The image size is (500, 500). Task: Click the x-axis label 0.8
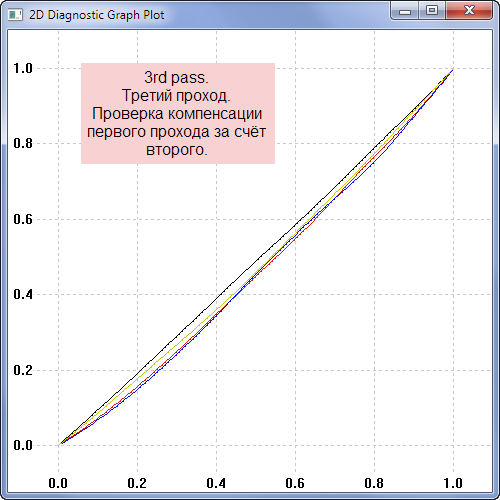(374, 483)
